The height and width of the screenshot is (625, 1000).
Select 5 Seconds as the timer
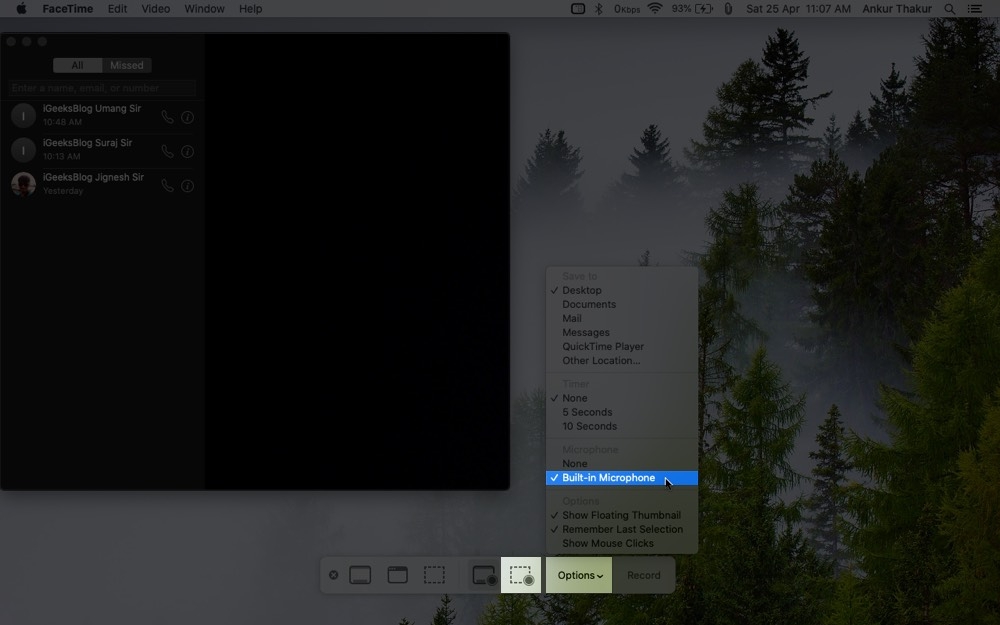point(589,411)
